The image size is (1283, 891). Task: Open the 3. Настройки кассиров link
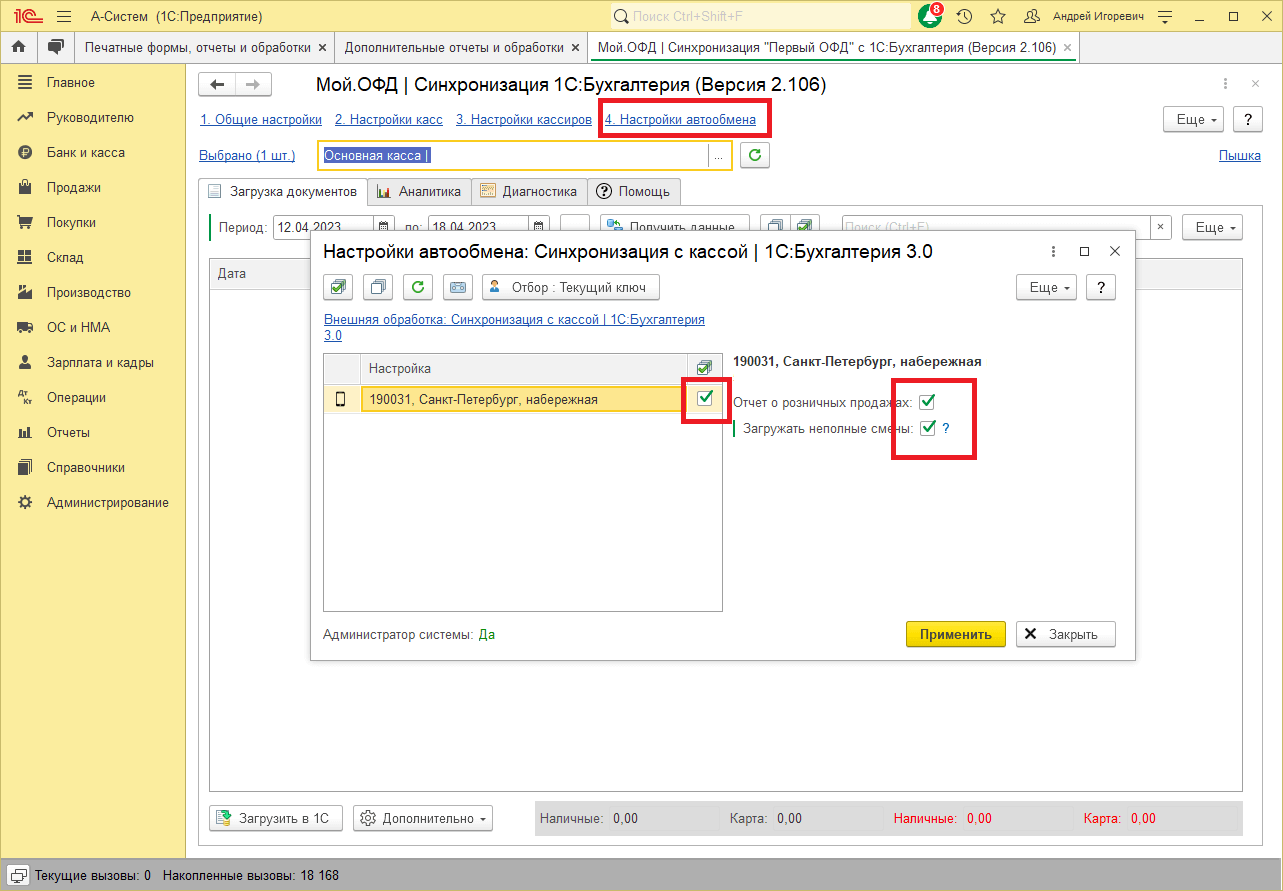[x=524, y=119]
